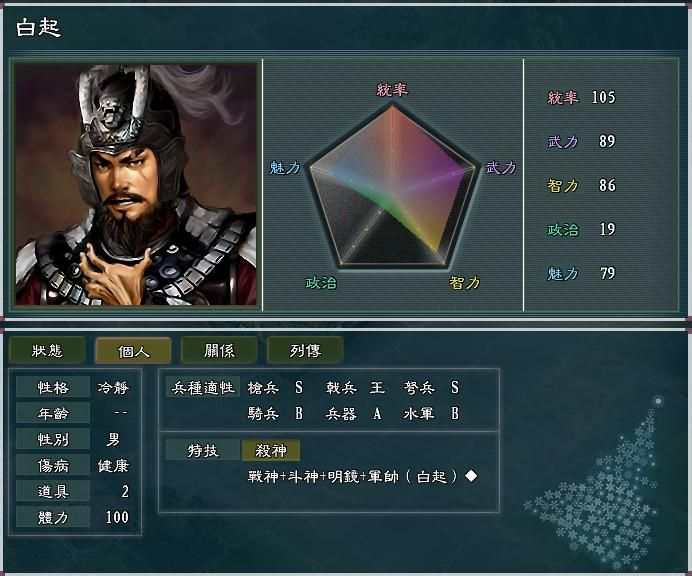Click the 性格 personality label

click(x=53, y=388)
